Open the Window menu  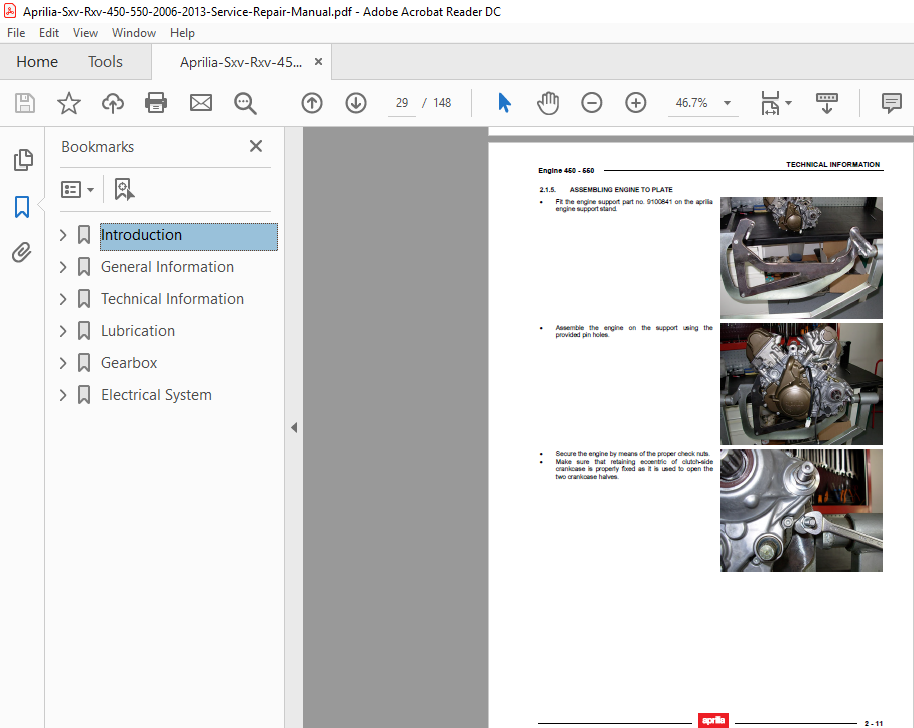pos(133,33)
